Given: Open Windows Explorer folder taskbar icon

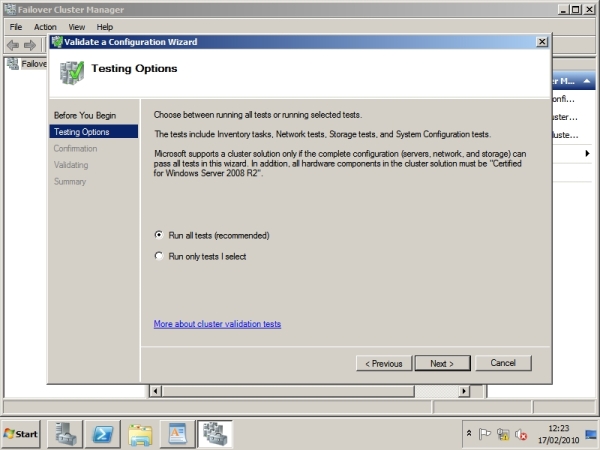Looking at the screenshot, I should 140,434.
